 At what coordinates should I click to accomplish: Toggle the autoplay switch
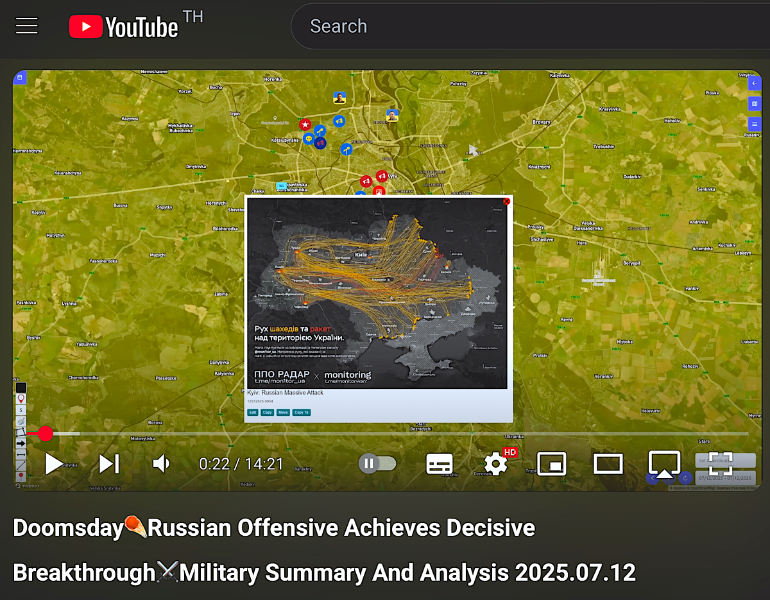point(377,464)
